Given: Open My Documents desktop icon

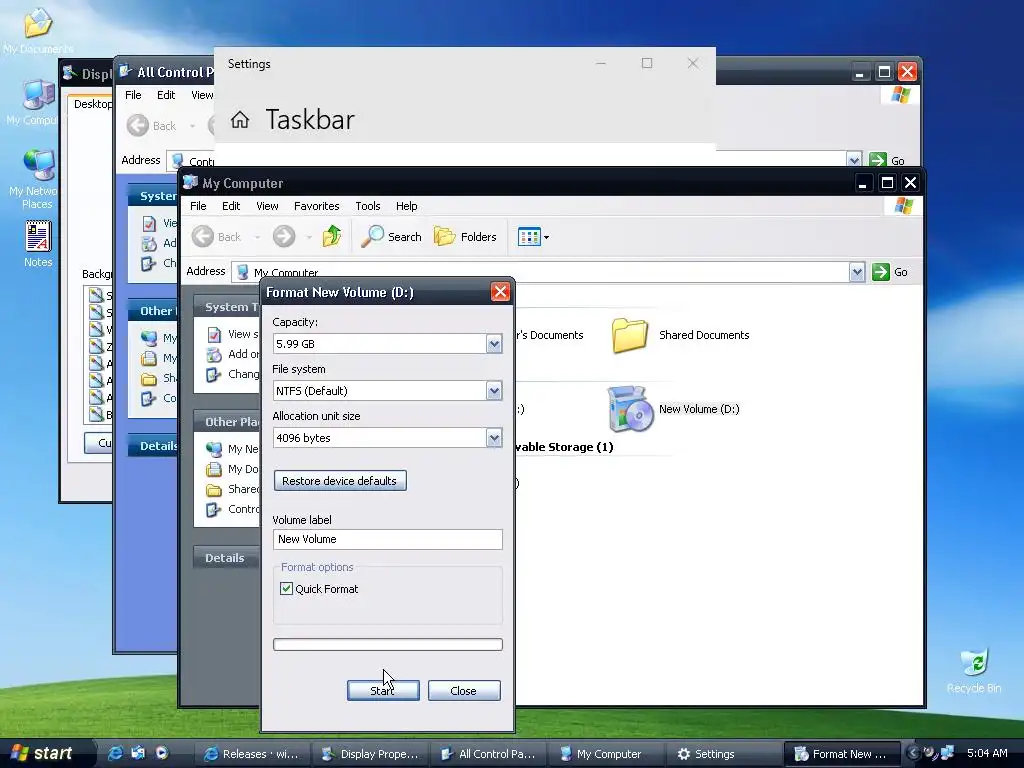Looking at the screenshot, I should coord(37,30).
